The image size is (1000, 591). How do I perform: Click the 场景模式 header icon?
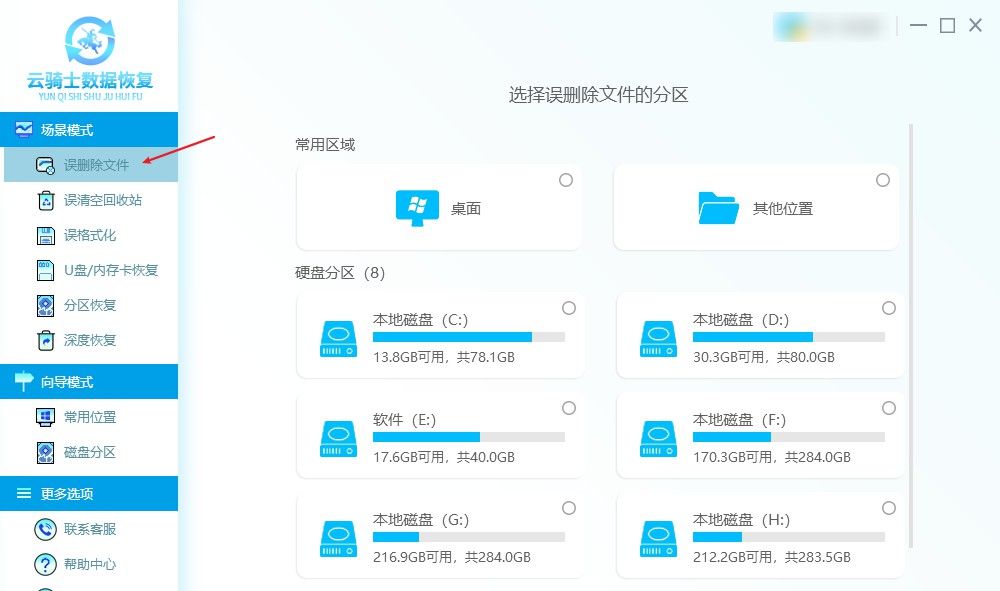tap(24, 130)
